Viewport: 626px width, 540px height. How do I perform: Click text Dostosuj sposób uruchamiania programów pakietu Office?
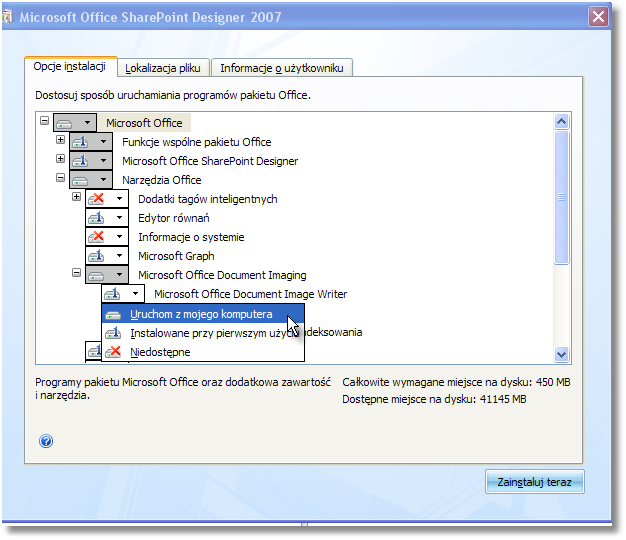(173, 95)
